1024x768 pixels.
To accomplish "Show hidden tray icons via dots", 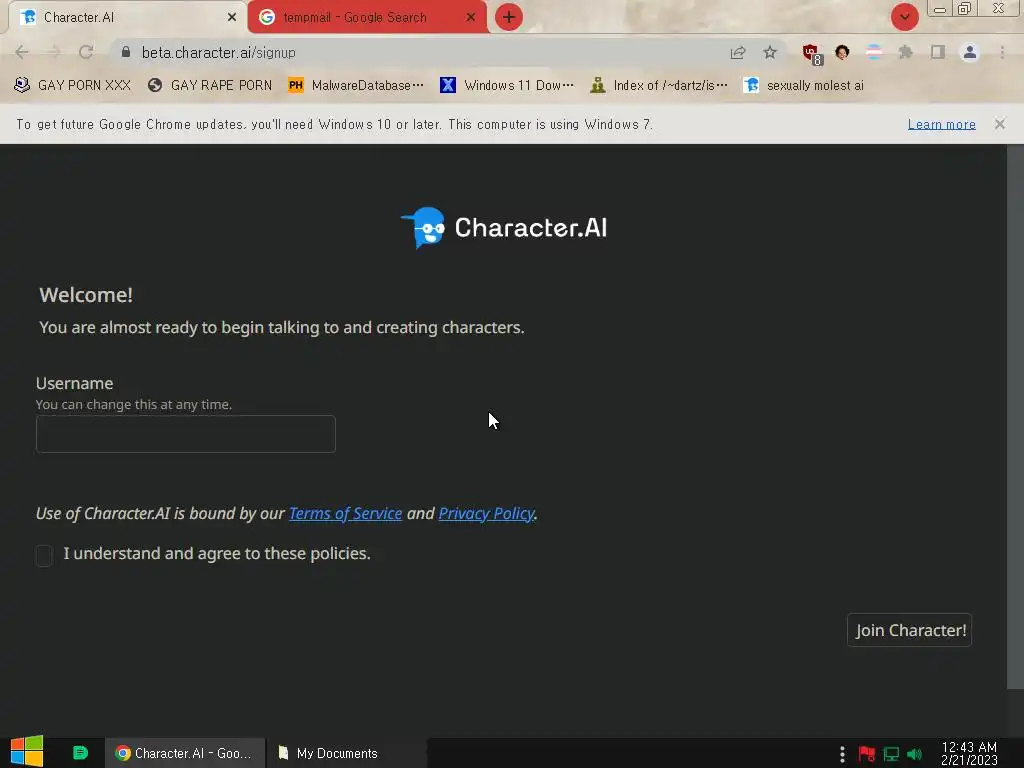I will [x=842, y=754].
